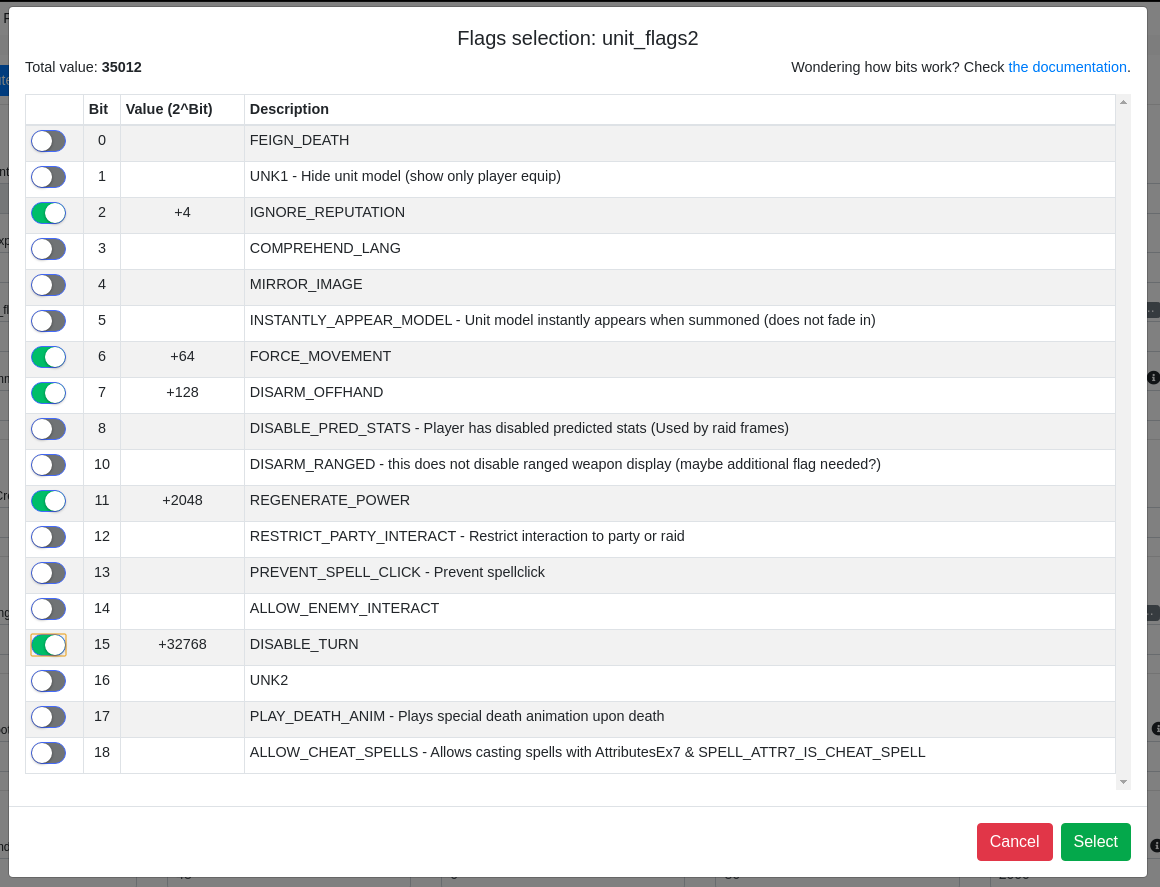Toggle on the PLAY_DEATH_ANIM flag

click(47, 717)
